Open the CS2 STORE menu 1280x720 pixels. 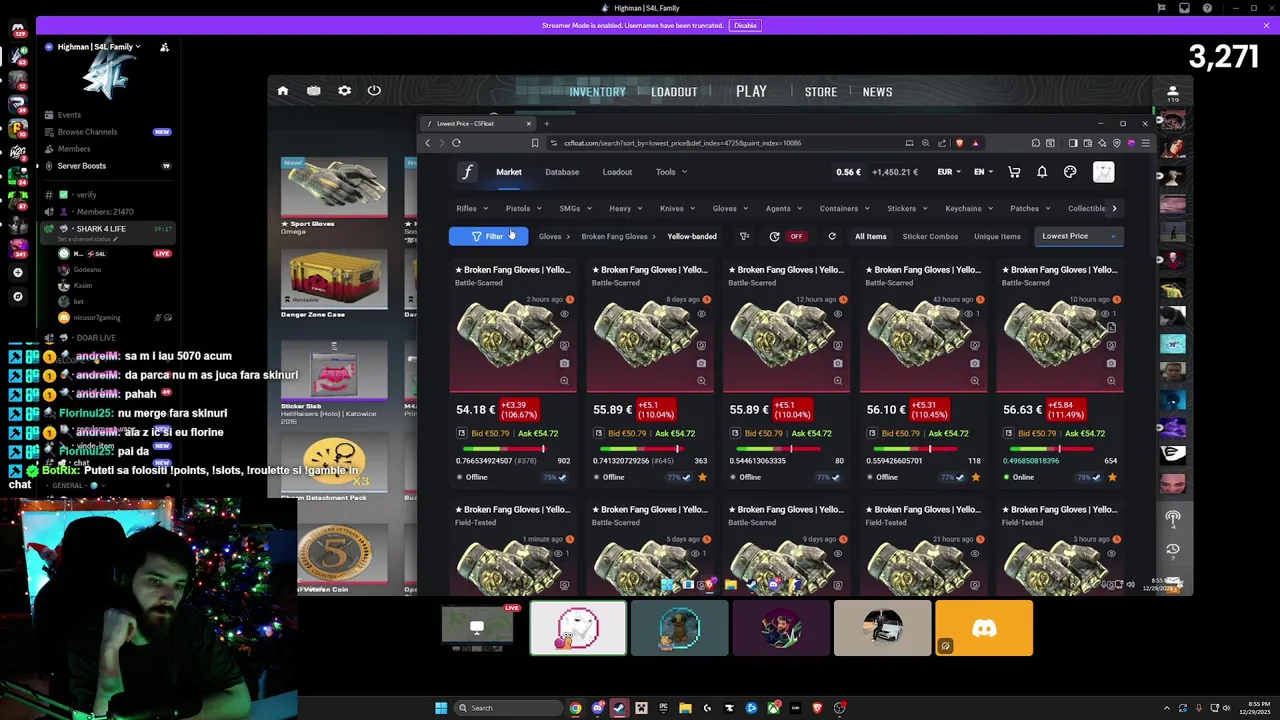tap(821, 92)
